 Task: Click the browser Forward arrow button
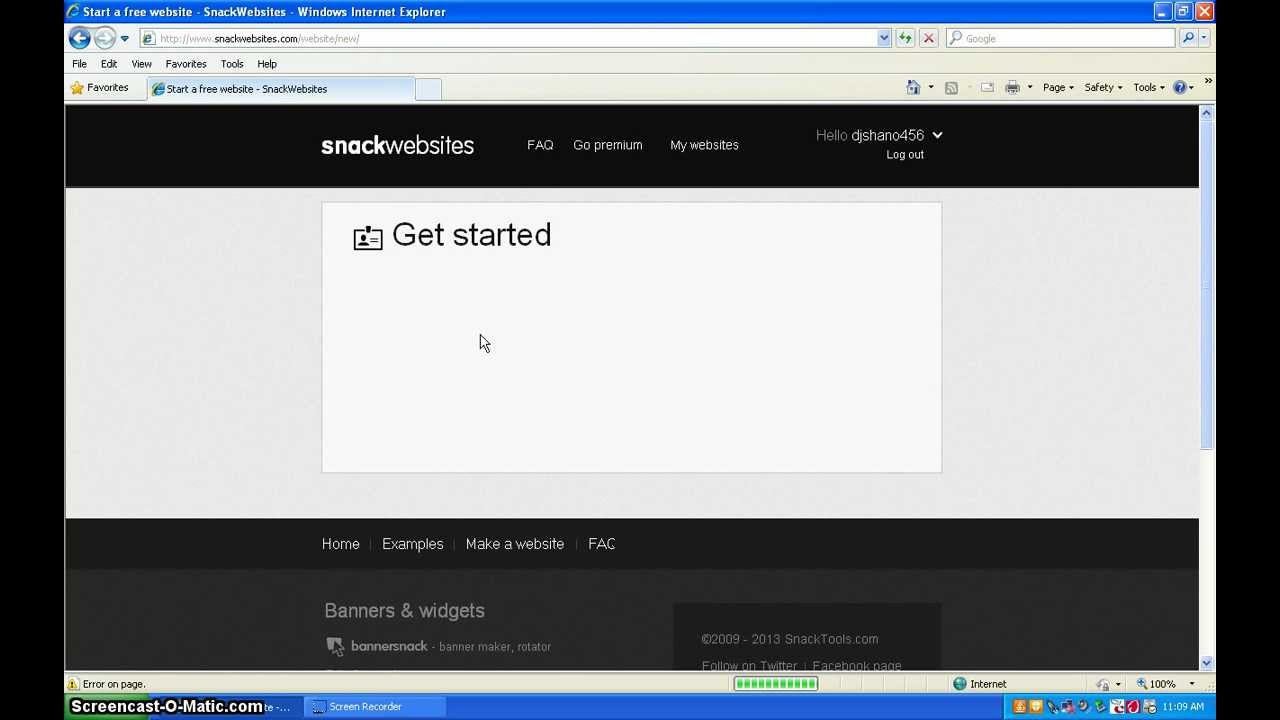click(x=105, y=39)
